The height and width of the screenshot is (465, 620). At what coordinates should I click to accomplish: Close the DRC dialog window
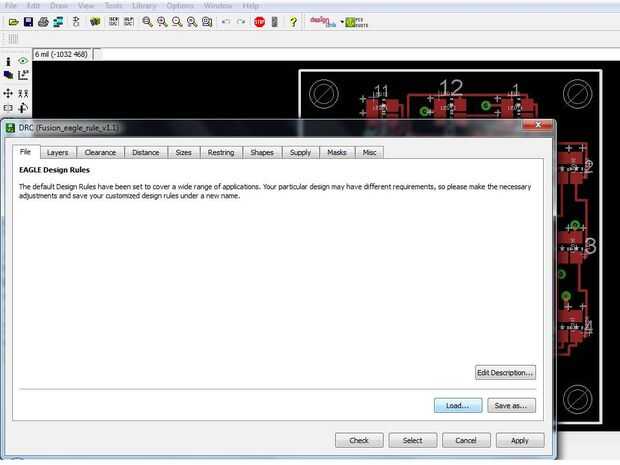538,125
